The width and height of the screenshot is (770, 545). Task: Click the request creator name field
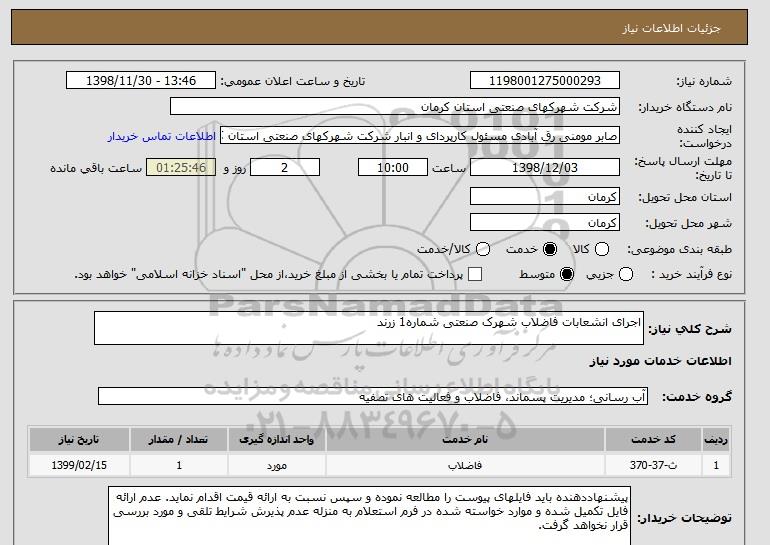coord(420,136)
